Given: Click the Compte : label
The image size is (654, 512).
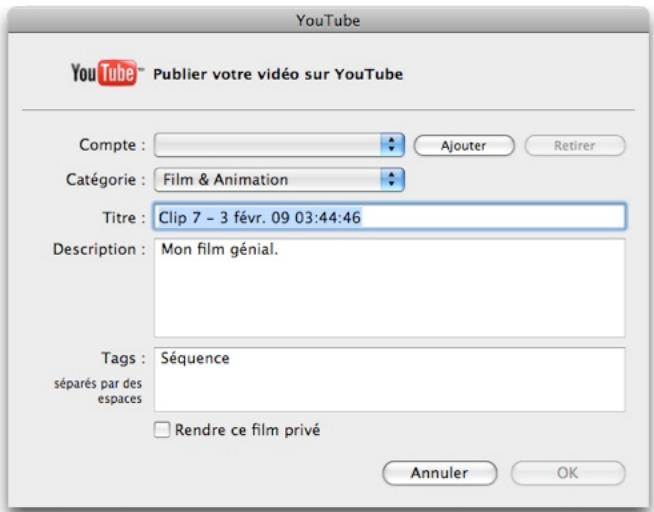Looking at the screenshot, I should [x=112, y=145].
